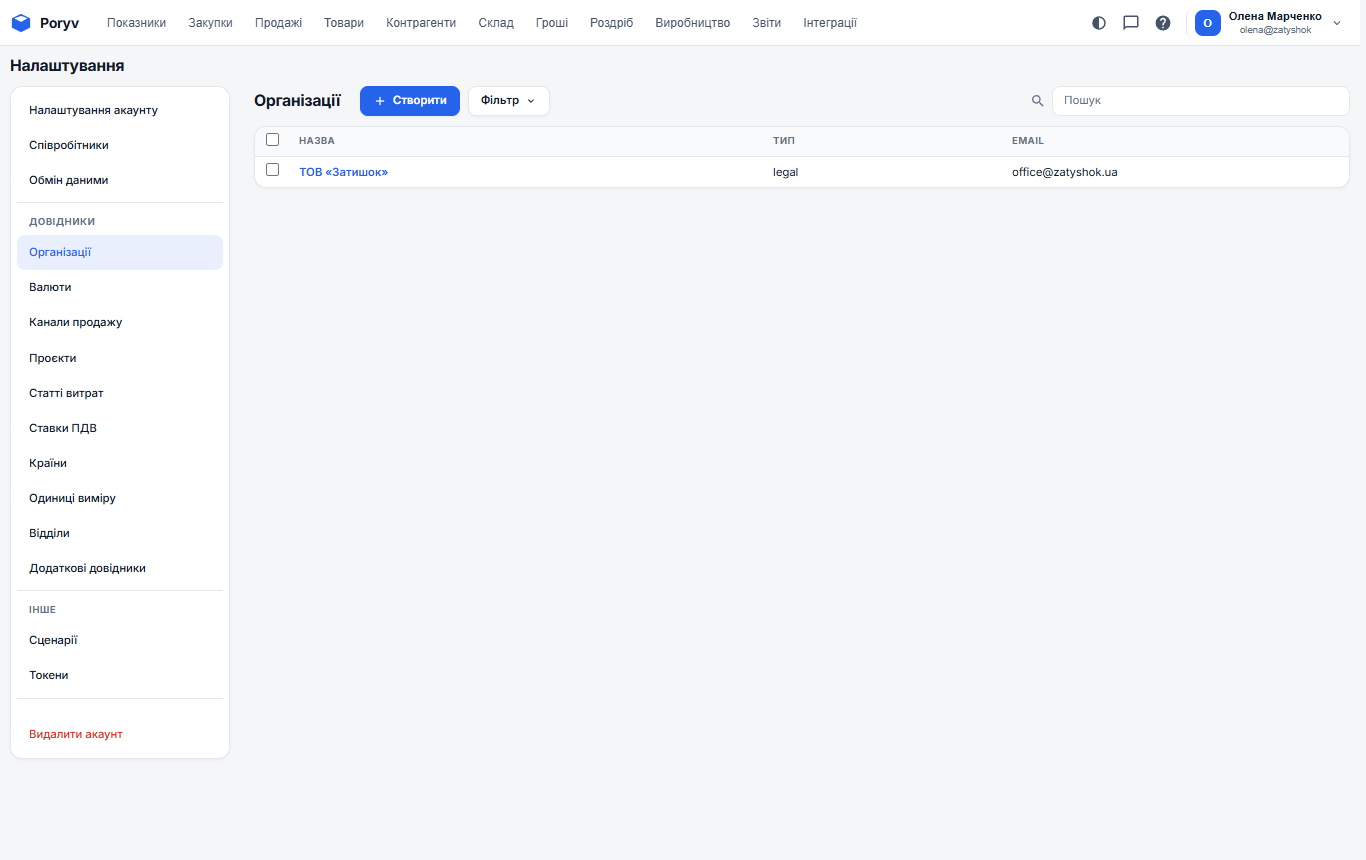Image resolution: width=1366 pixels, height=860 pixels.
Task: Open the Інтеграції menu
Action: point(830,23)
